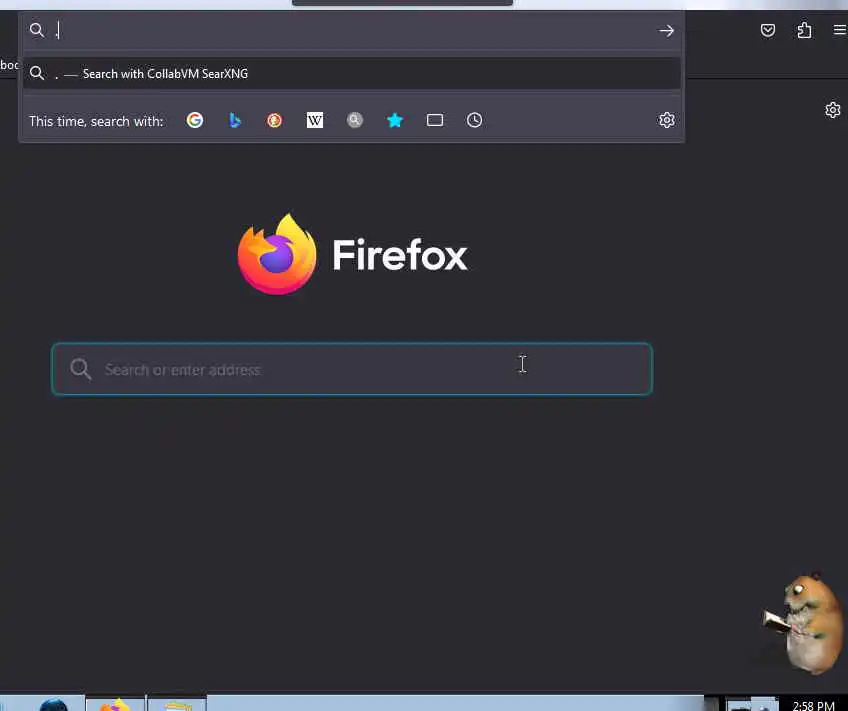Click the hamster reading desktop mascot

804,623
